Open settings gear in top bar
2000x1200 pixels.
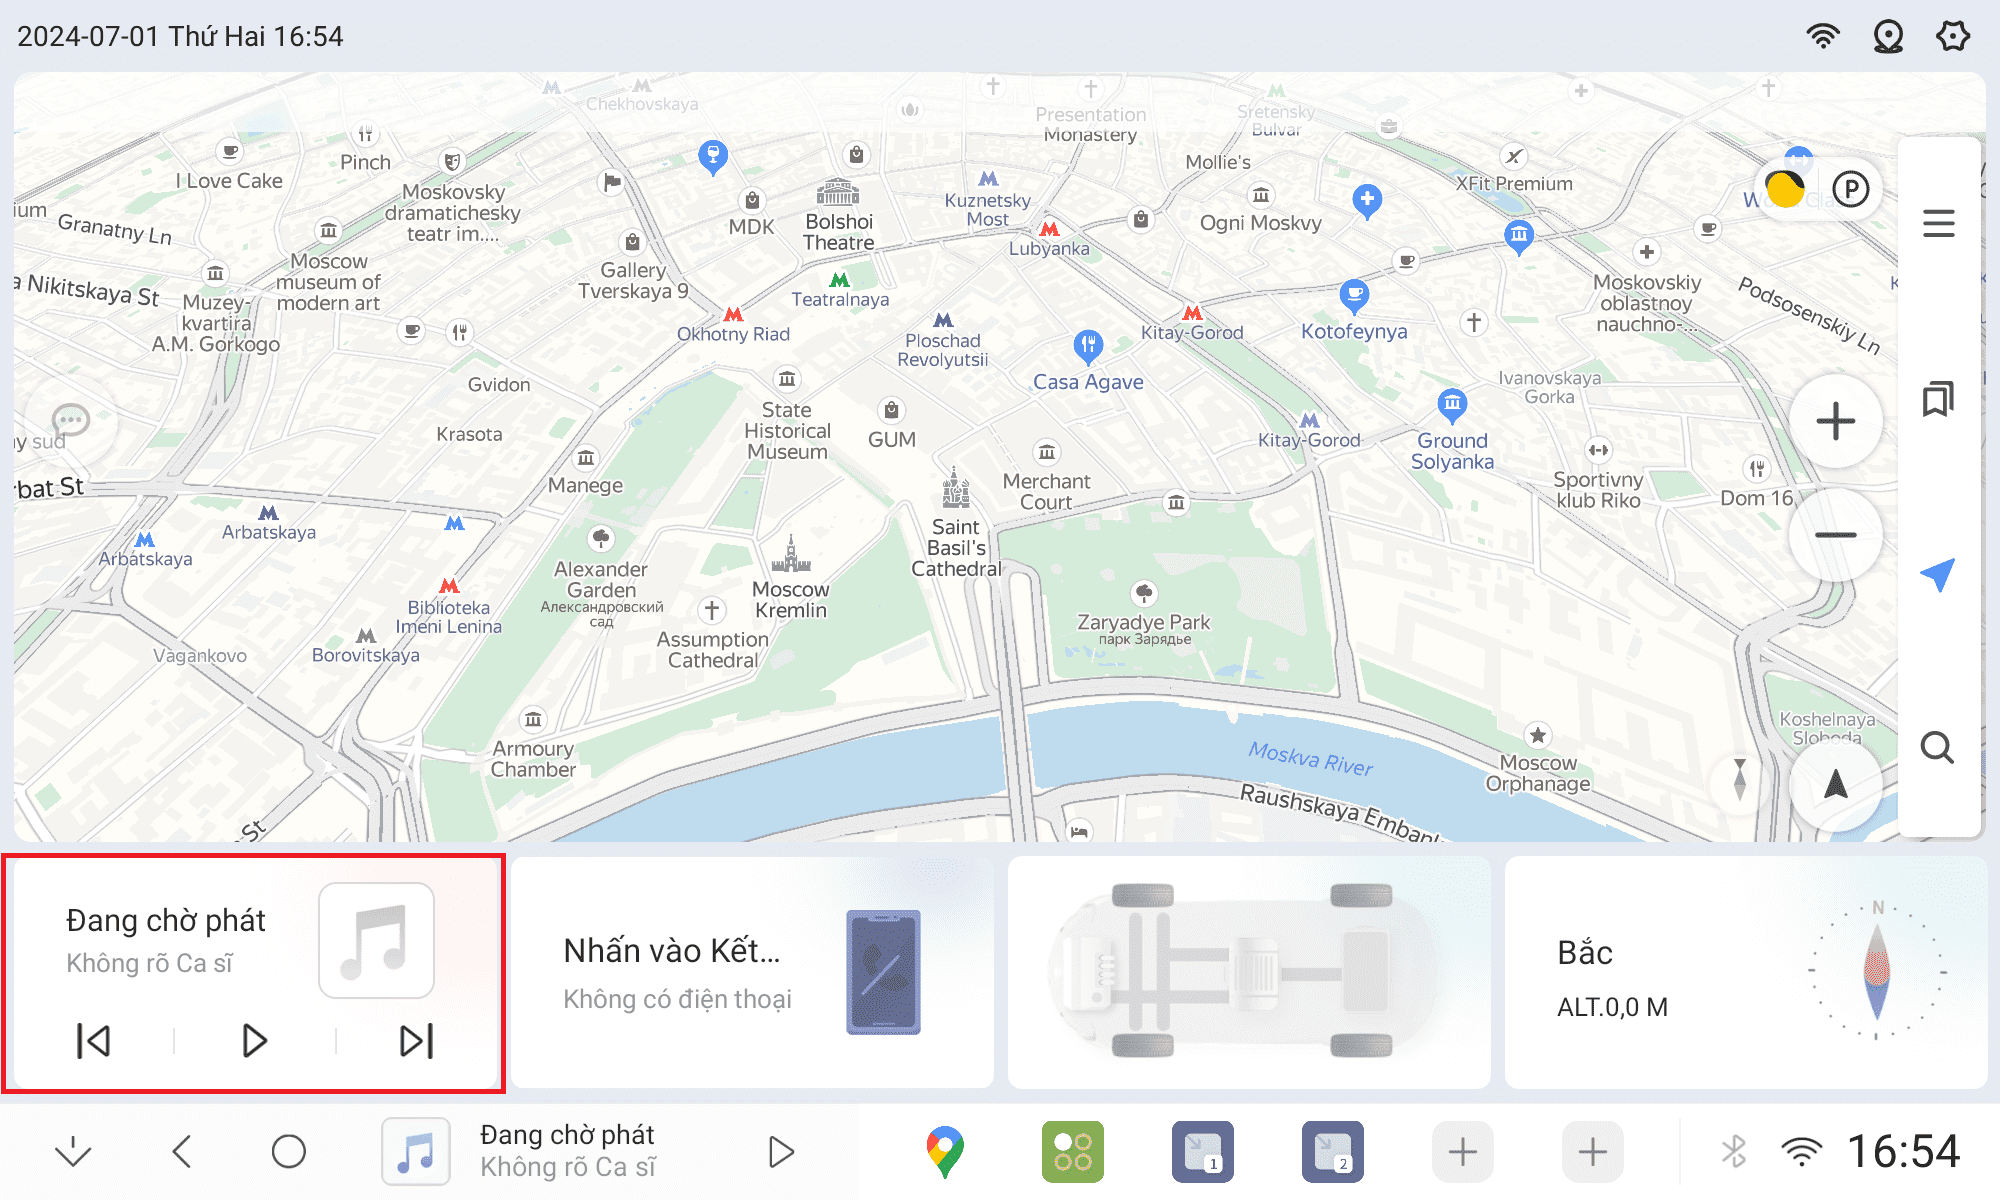pyautogui.click(x=1952, y=37)
